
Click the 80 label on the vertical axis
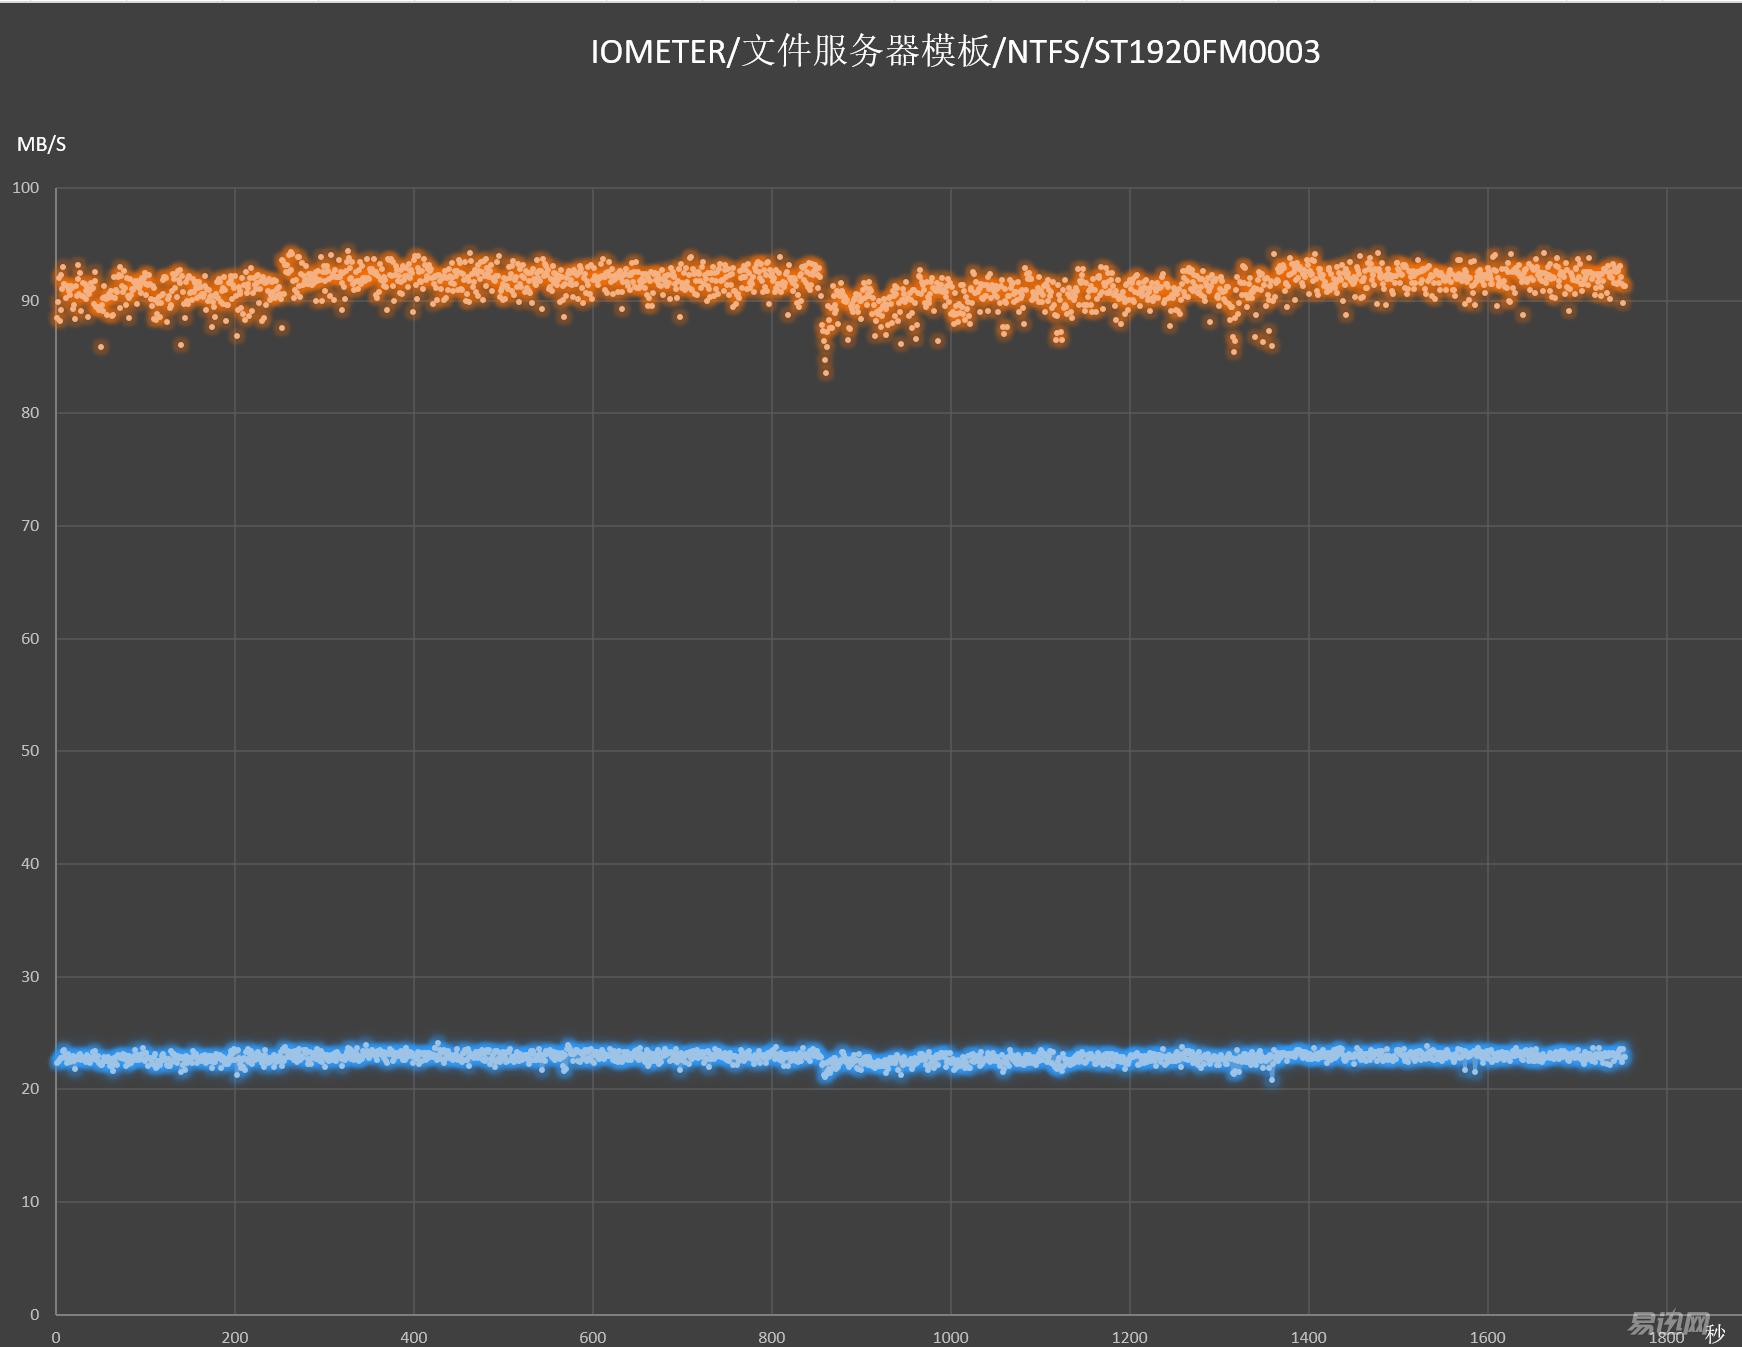coord(30,413)
